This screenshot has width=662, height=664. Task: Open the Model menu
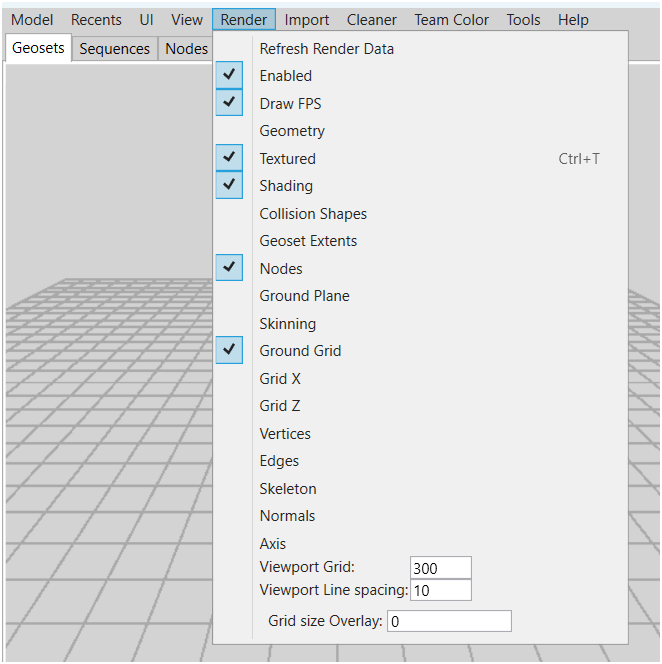[32, 20]
